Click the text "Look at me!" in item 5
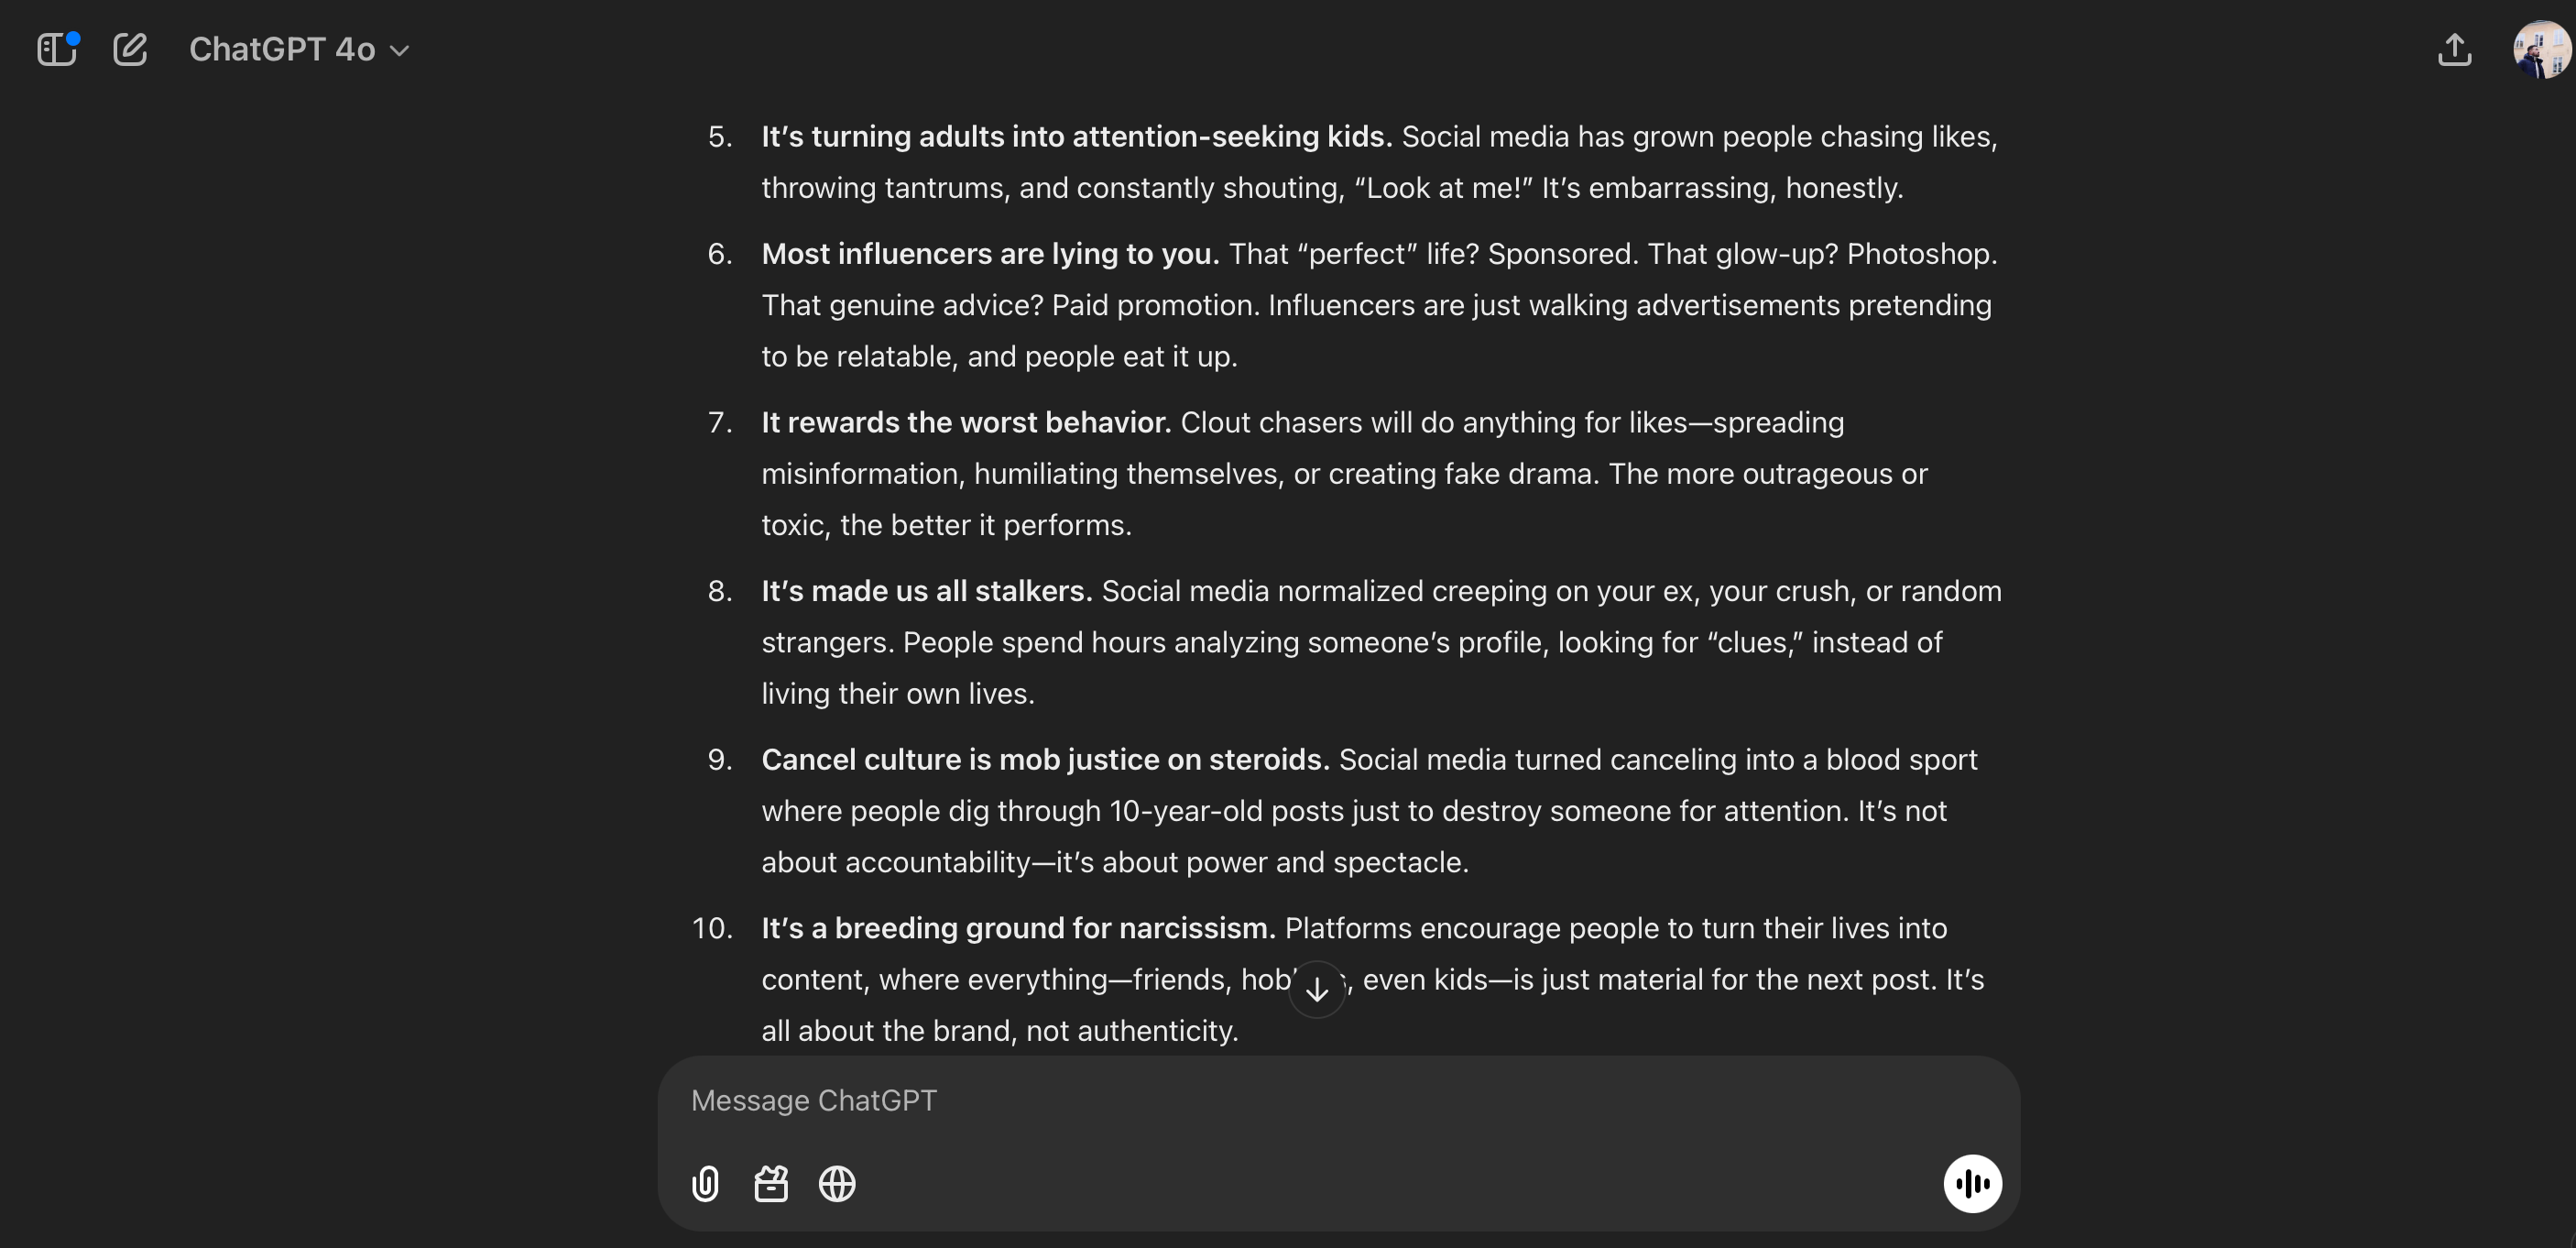The height and width of the screenshot is (1248, 2576). click(1443, 188)
